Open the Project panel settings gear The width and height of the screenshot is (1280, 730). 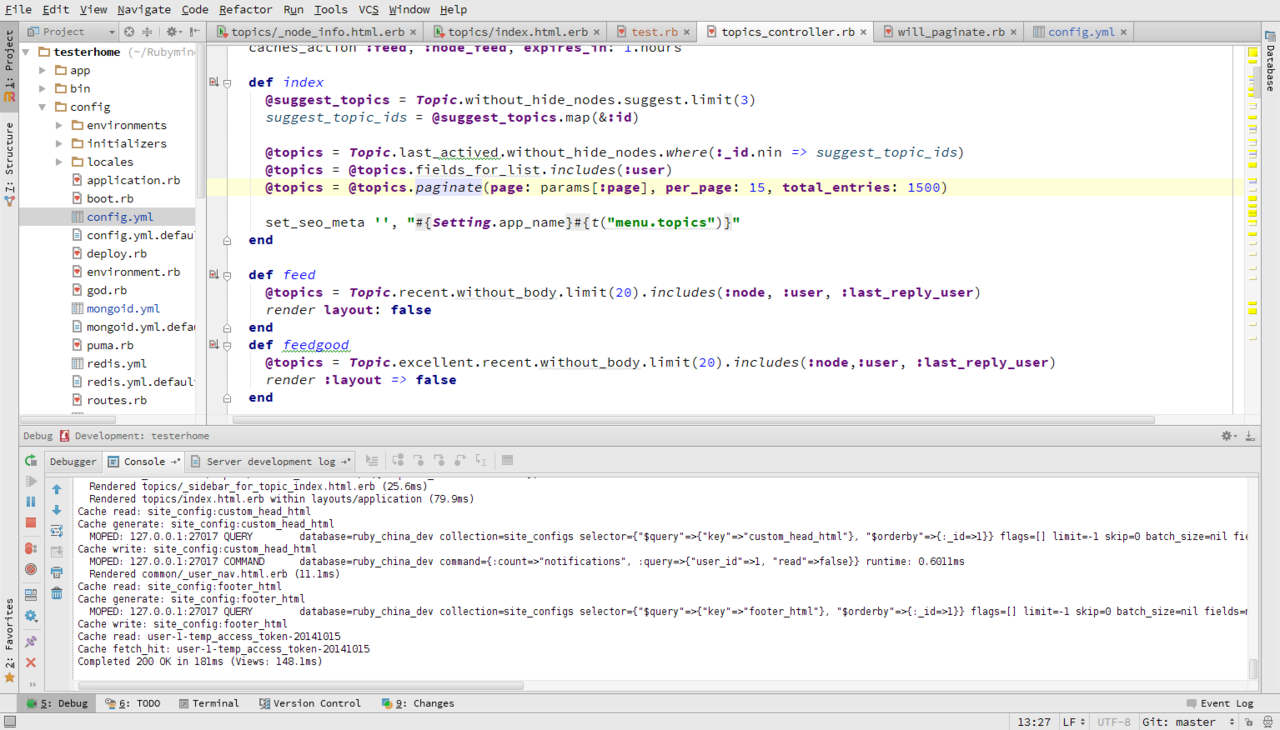pyautogui.click(x=173, y=32)
